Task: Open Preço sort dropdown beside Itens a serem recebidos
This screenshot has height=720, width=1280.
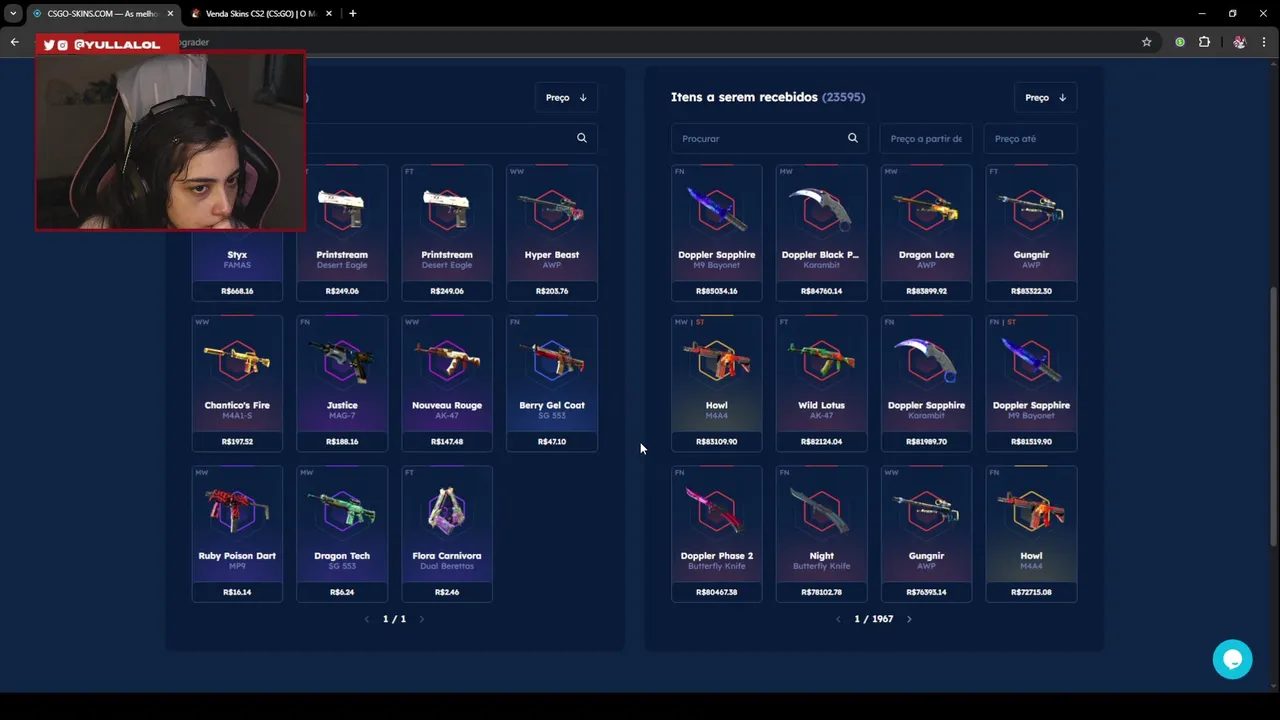Action: (1046, 97)
